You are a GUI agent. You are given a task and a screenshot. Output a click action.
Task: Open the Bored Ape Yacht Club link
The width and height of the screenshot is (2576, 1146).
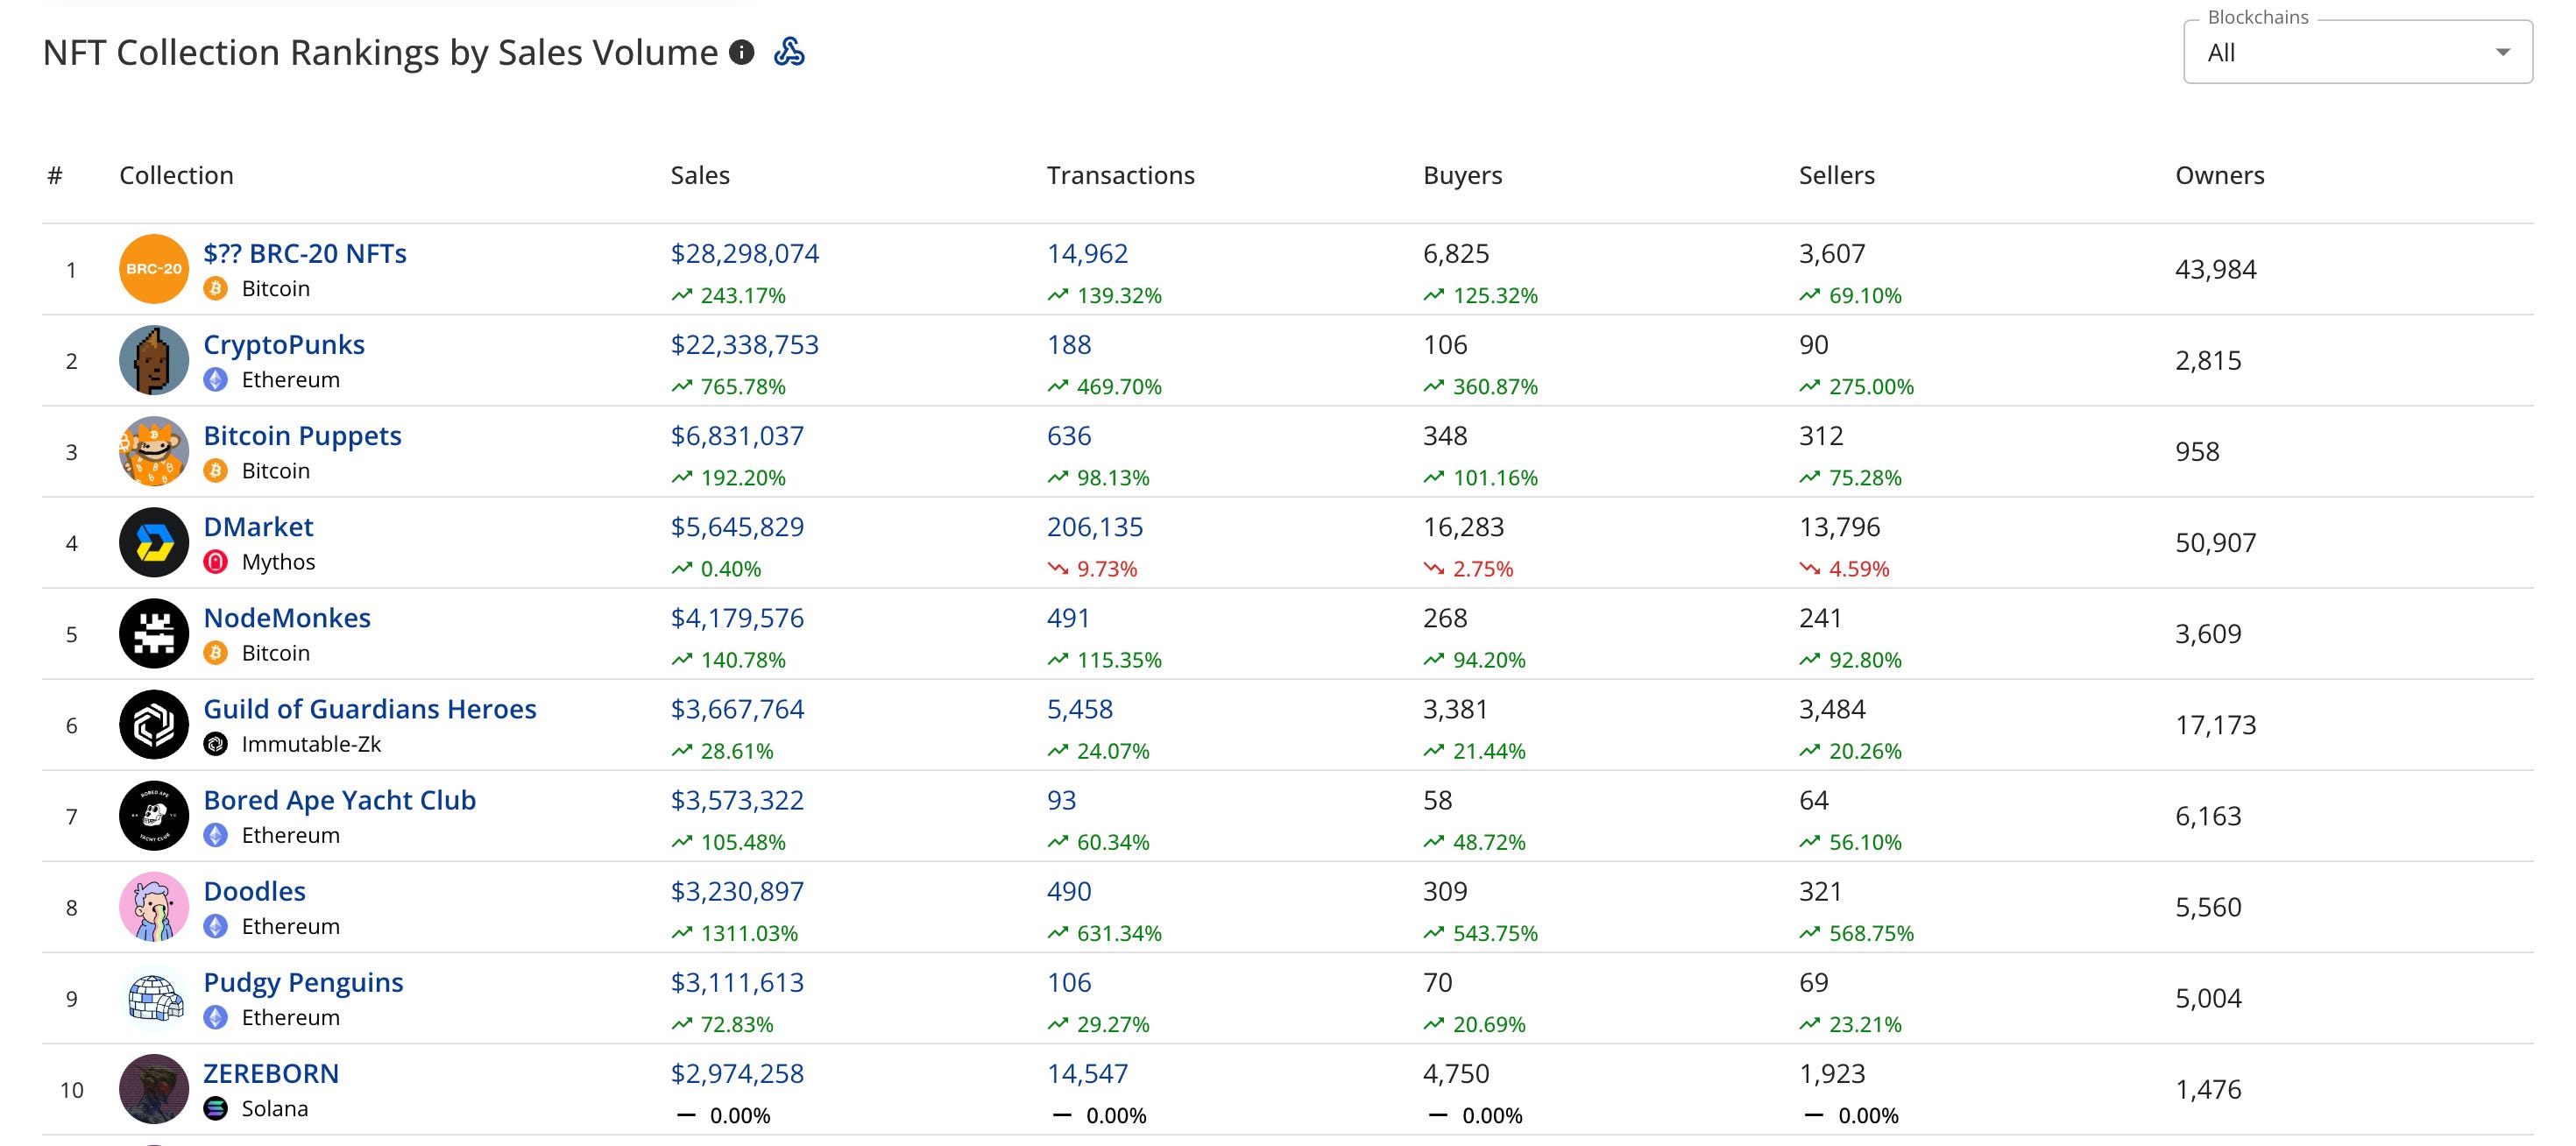click(x=339, y=800)
